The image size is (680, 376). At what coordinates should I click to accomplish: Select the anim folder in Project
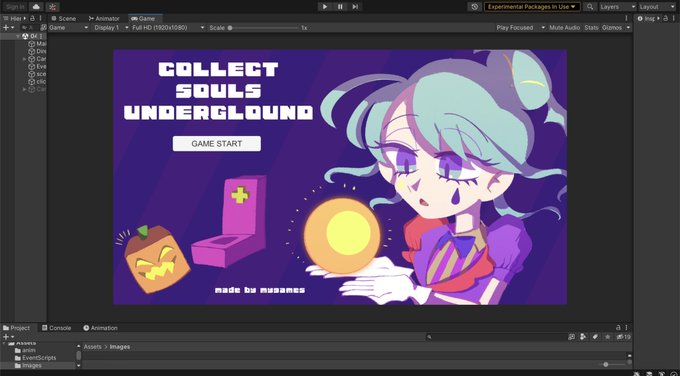coord(25,350)
